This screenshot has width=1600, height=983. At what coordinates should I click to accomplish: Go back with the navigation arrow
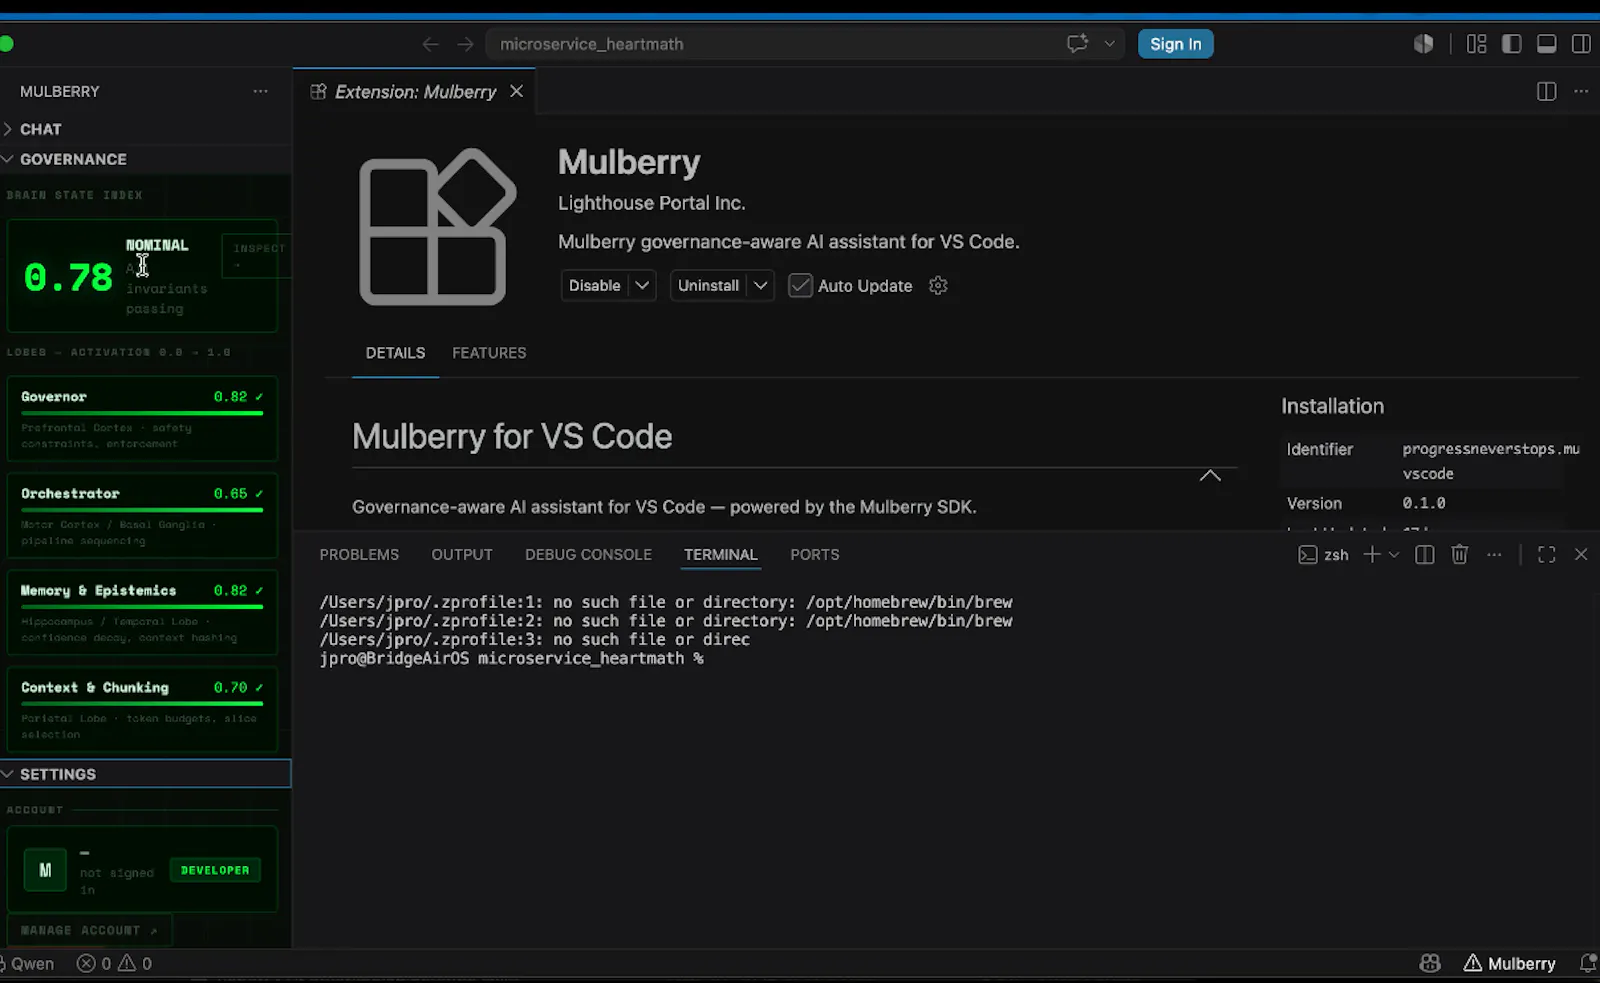click(x=430, y=44)
